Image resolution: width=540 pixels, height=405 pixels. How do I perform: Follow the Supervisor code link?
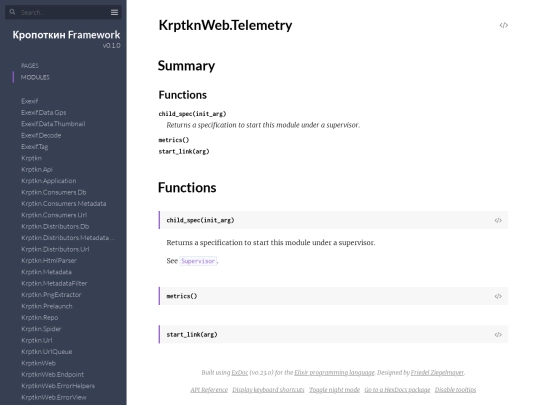[x=198, y=261]
